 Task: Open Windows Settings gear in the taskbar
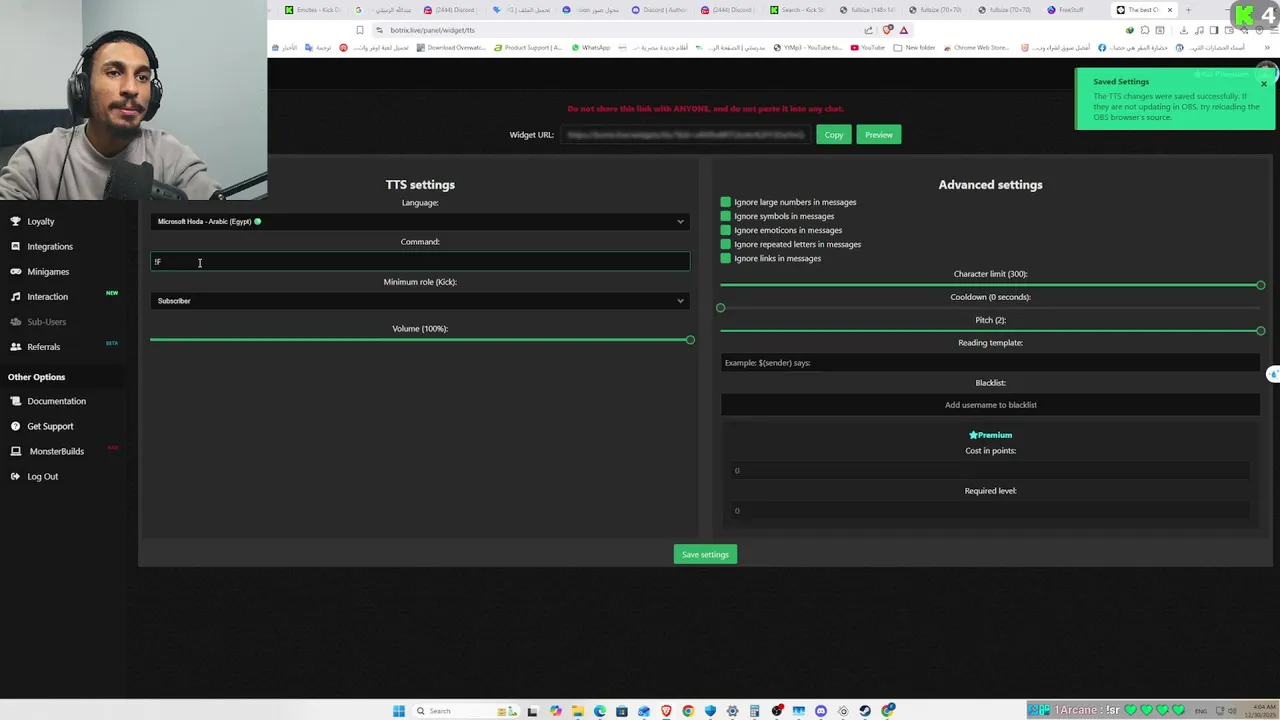pyautogui.click(x=732, y=711)
